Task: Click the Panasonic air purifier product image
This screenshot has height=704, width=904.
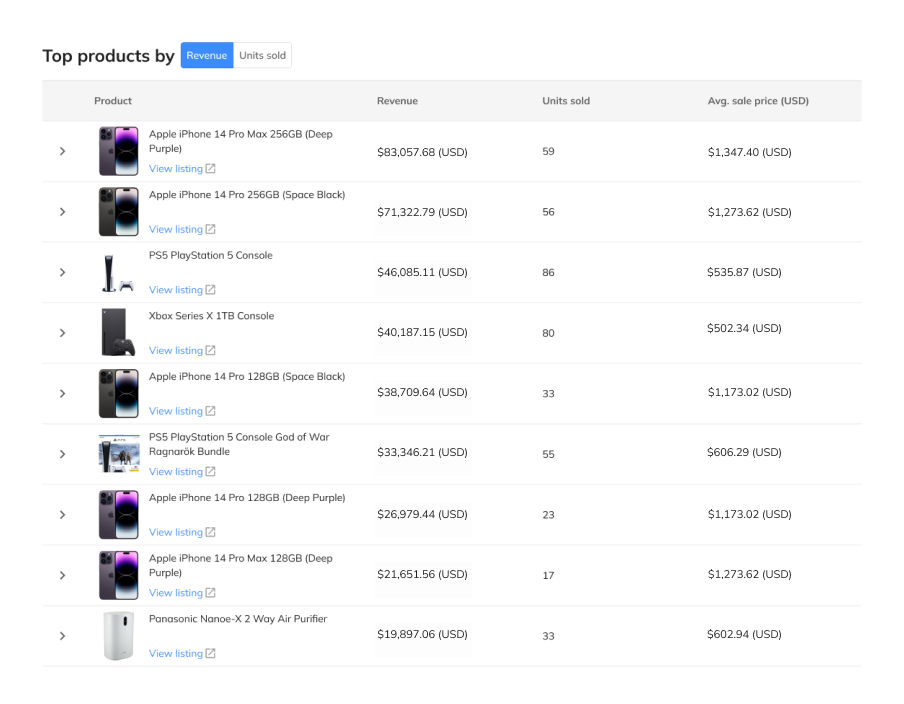Action: point(119,636)
